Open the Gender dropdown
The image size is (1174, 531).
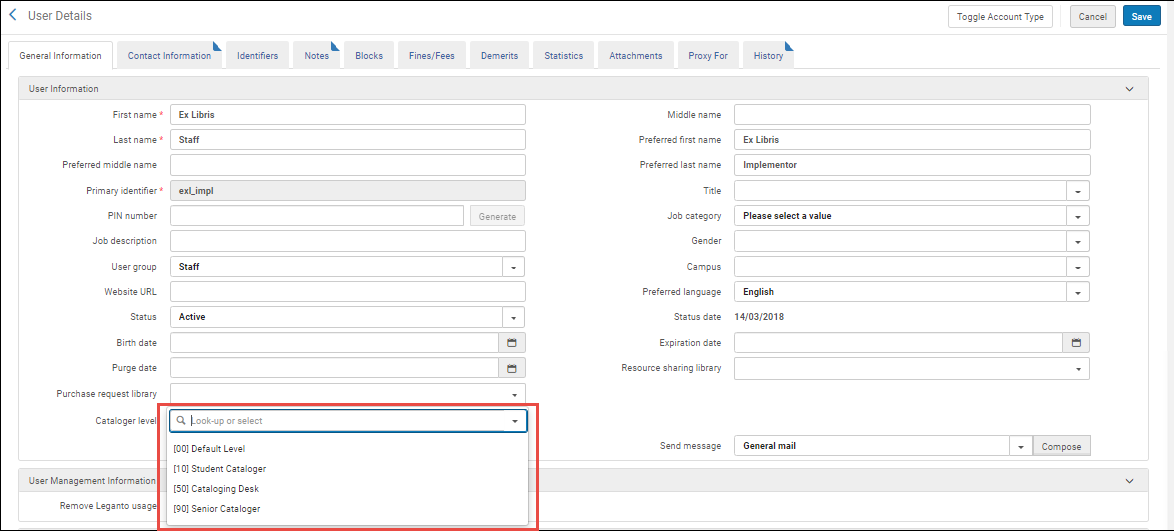point(1077,242)
